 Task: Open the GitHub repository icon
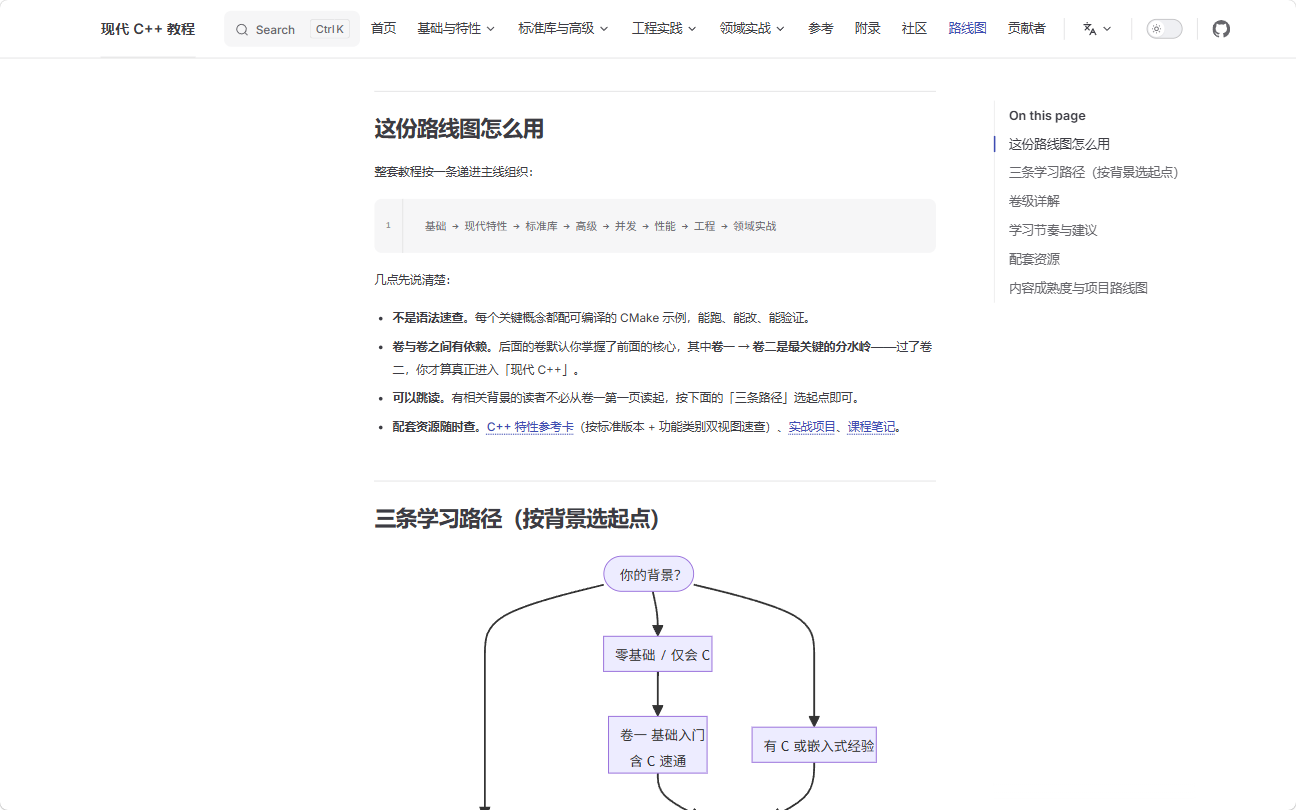(x=1221, y=29)
